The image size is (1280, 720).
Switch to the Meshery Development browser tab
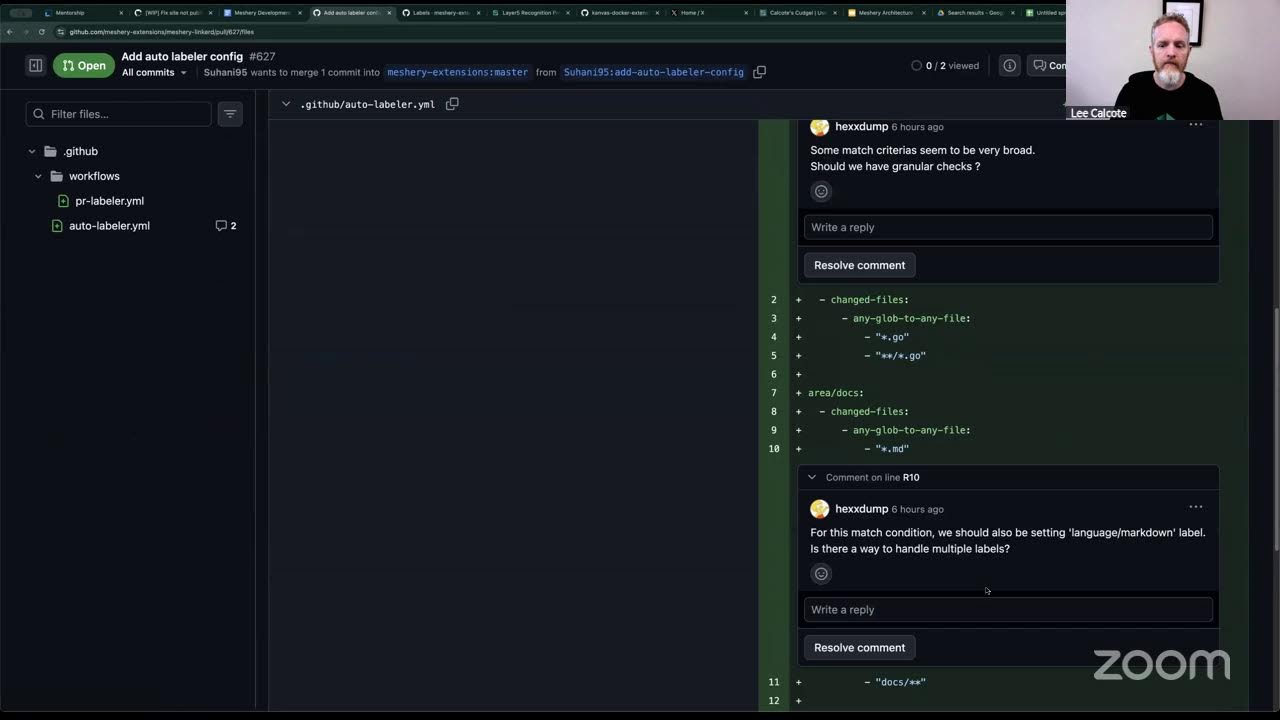[x=262, y=13]
